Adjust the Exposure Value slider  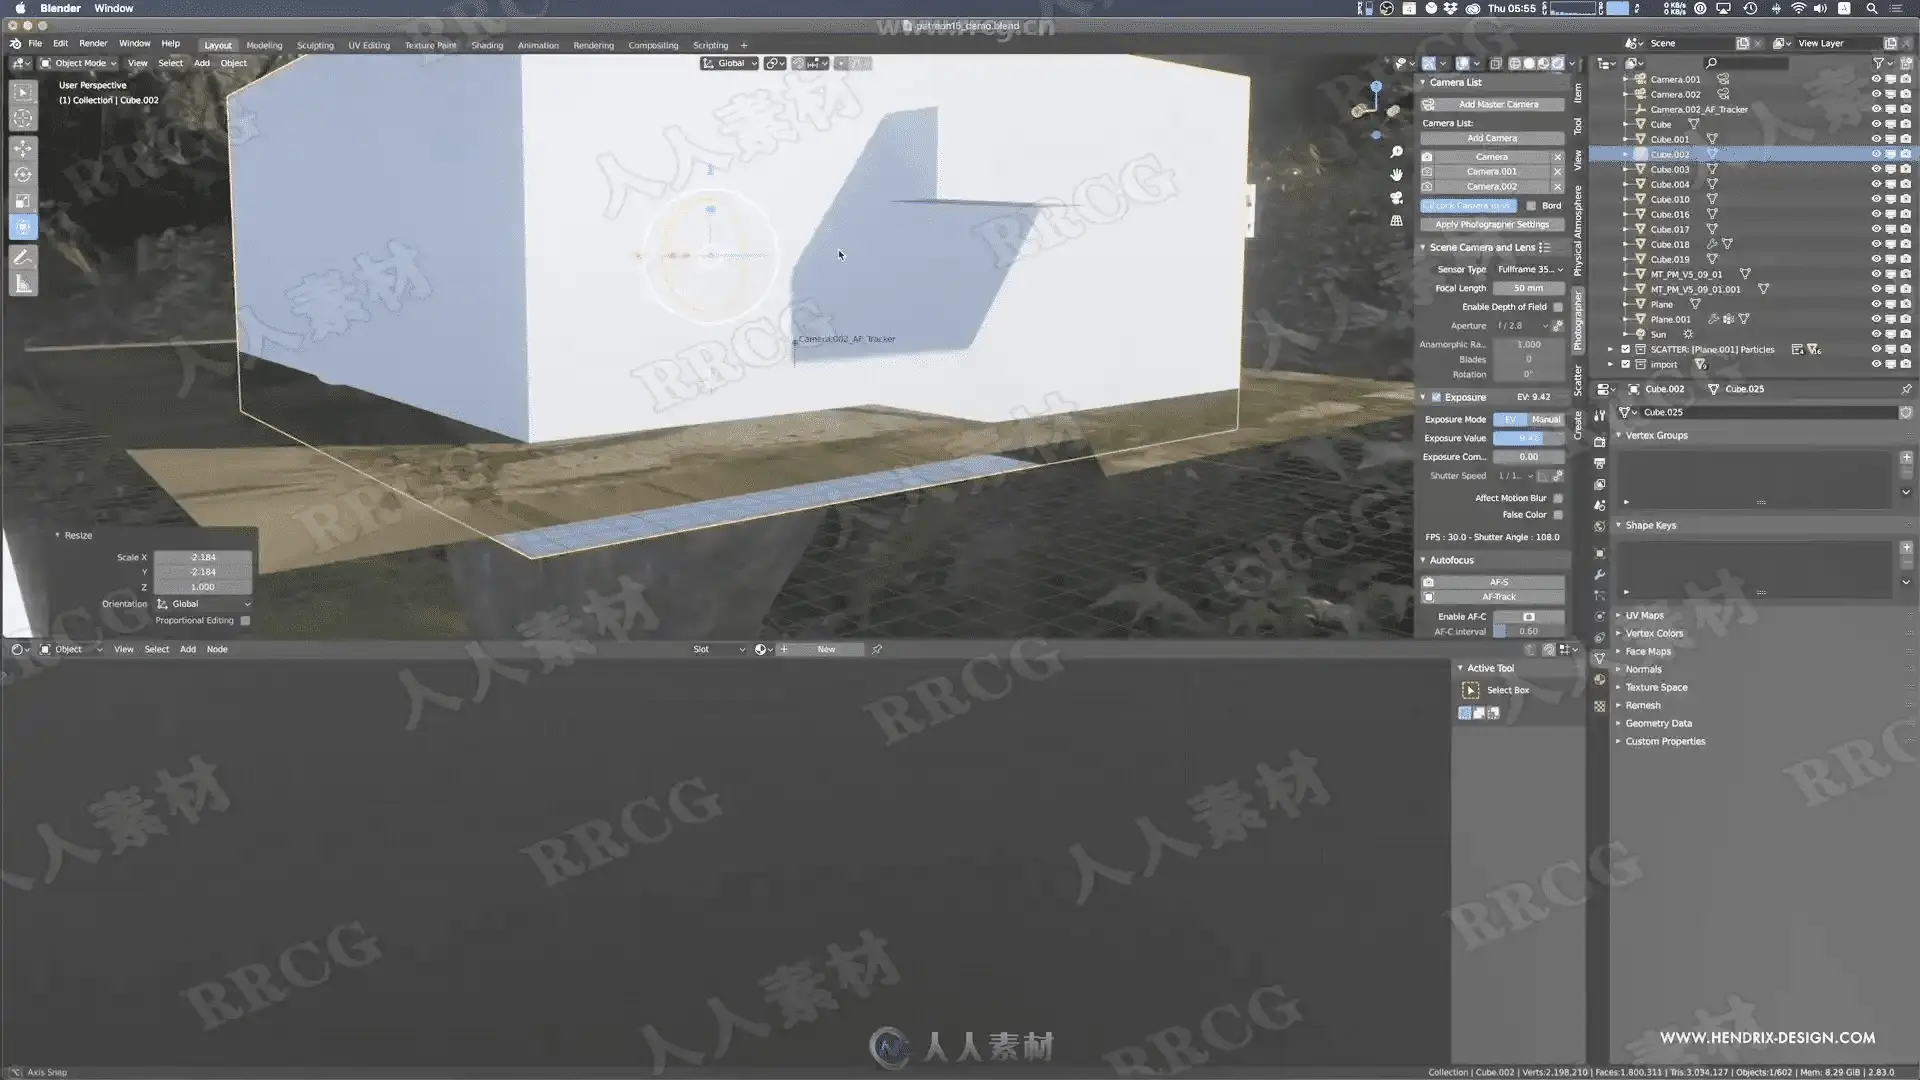pyautogui.click(x=1528, y=438)
